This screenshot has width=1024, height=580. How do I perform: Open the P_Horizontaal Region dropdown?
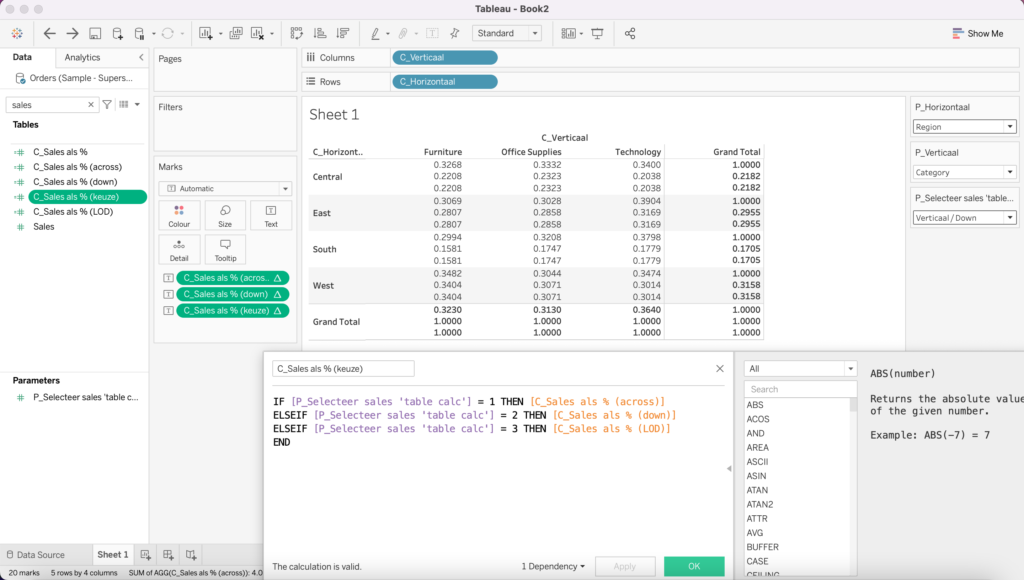tap(965, 127)
